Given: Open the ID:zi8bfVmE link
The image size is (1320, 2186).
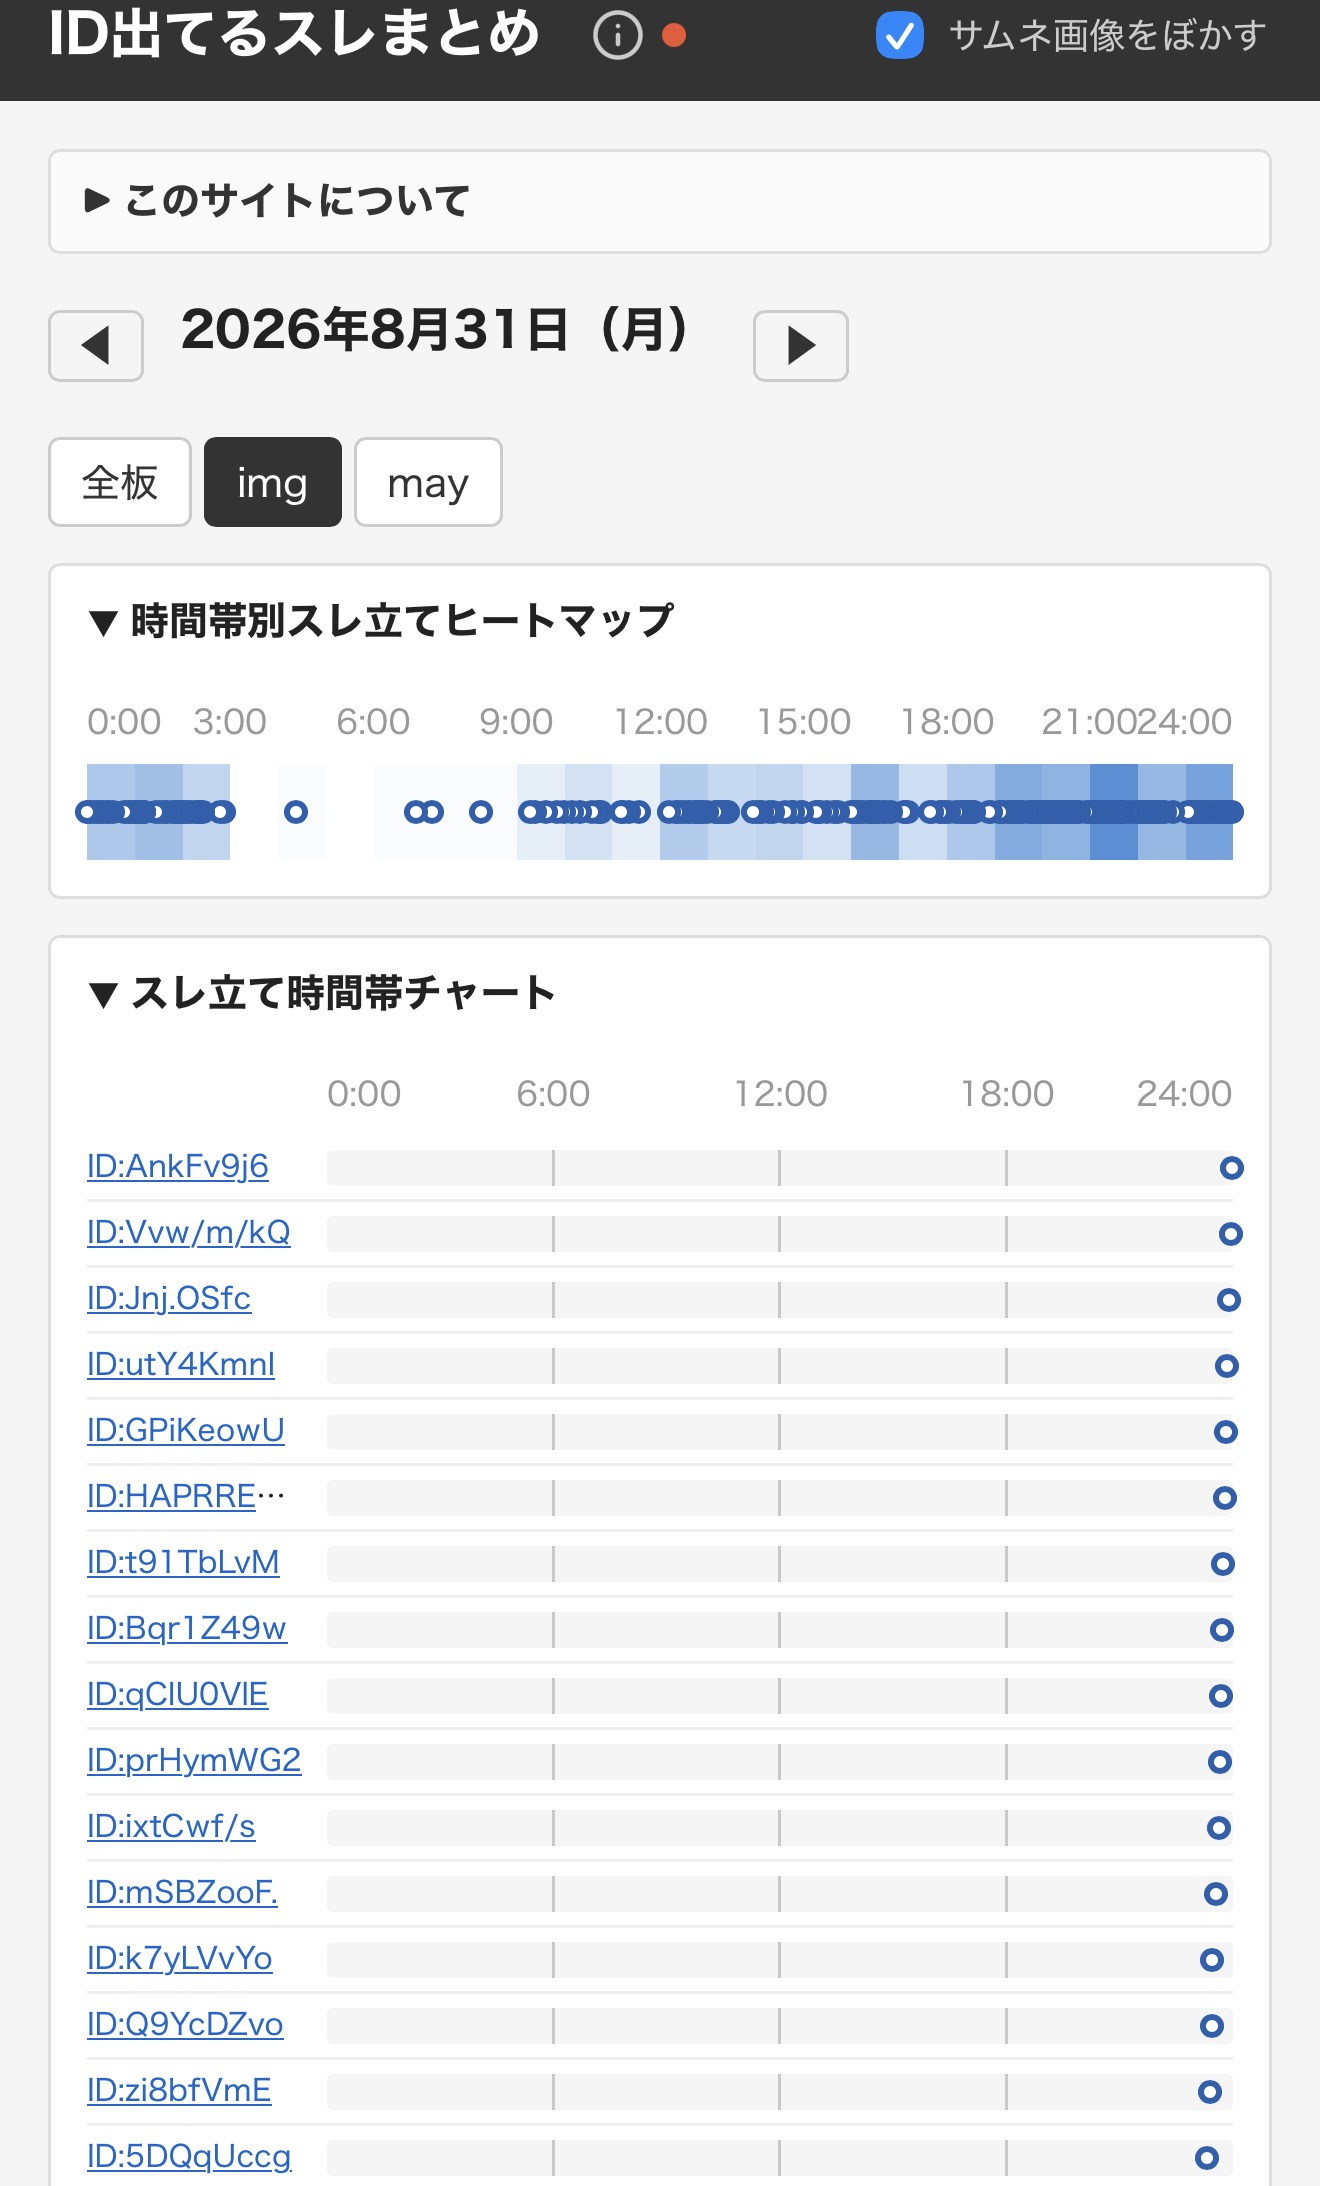Looking at the screenshot, I should (179, 2090).
